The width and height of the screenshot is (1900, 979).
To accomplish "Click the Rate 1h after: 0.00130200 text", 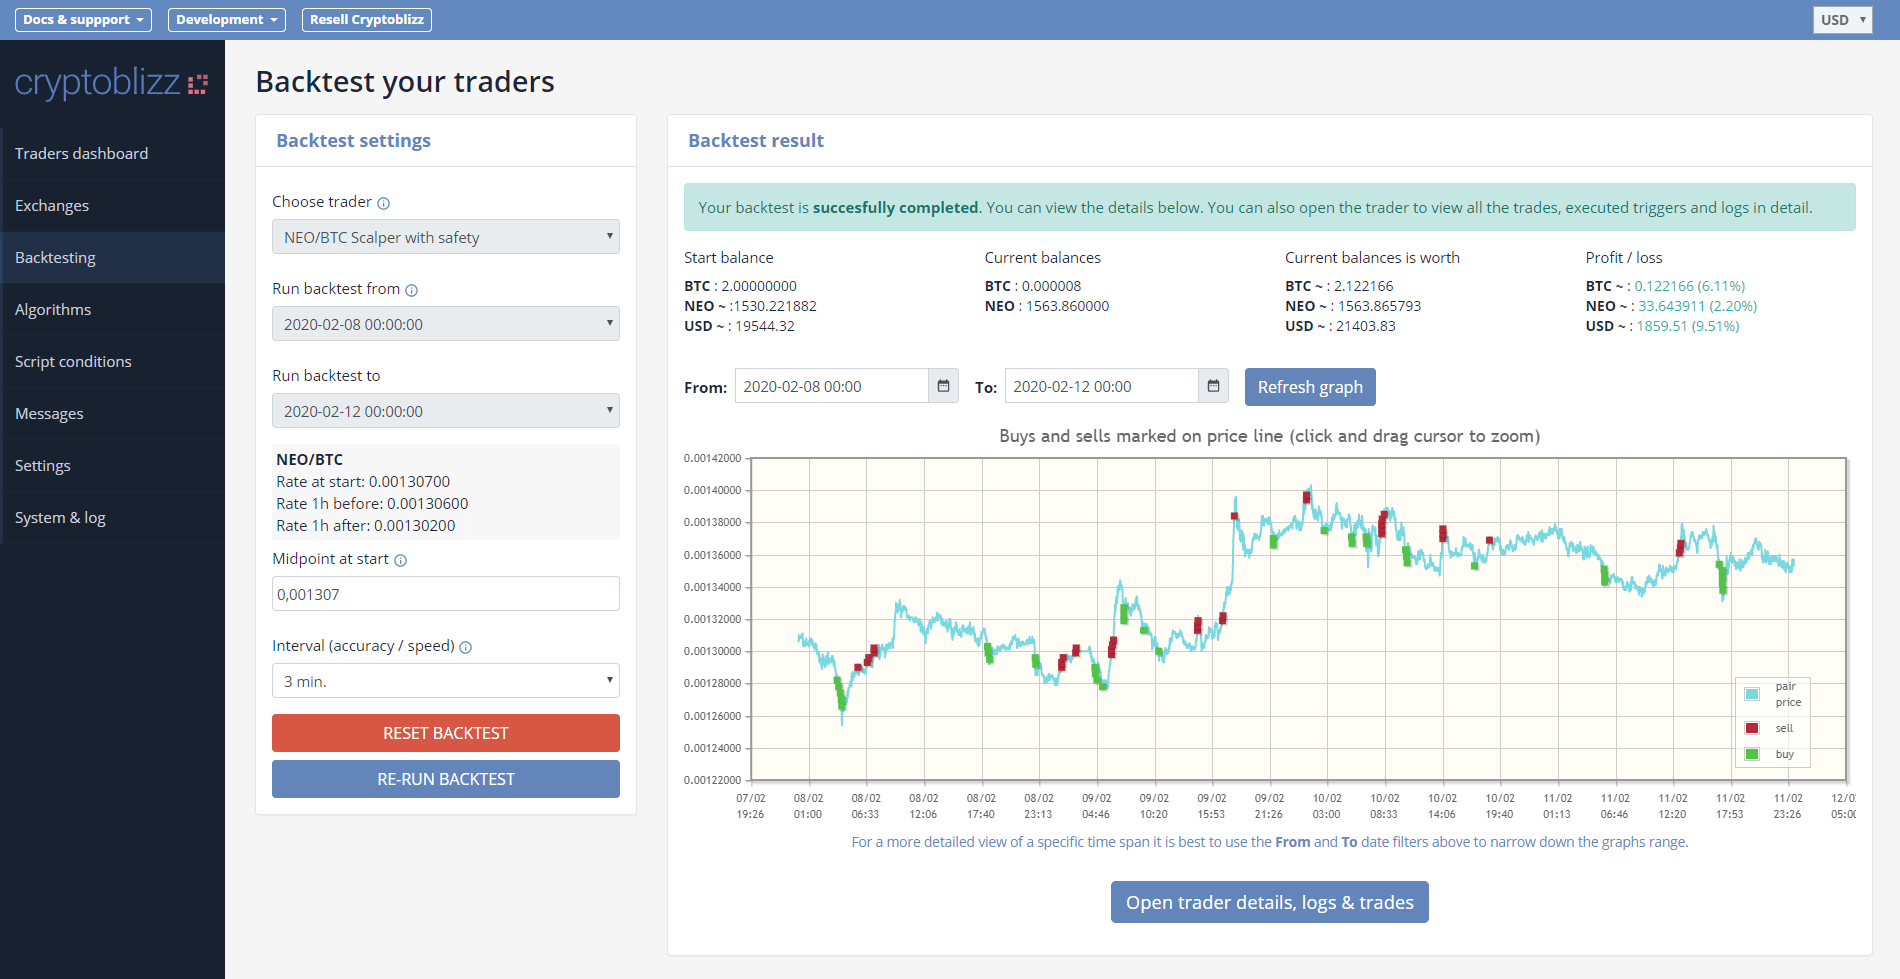I will click(366, 526).
